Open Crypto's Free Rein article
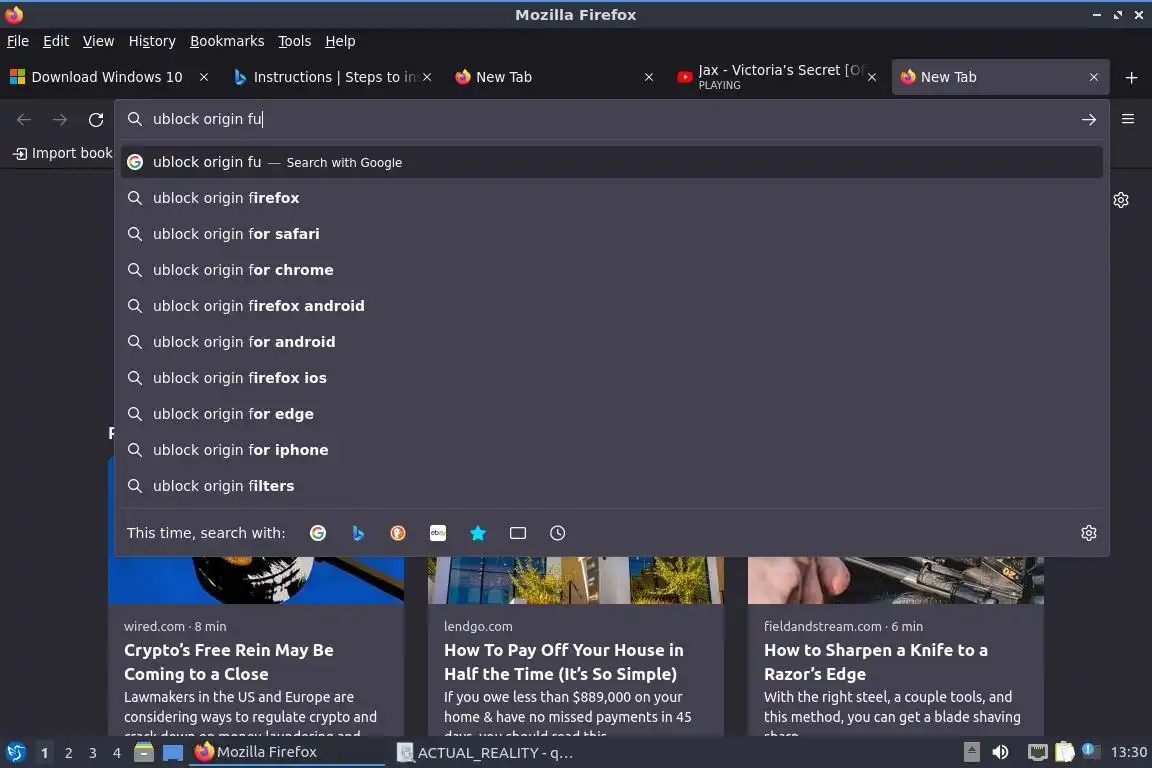This screenshot has height=768, width=1152. [x=228, y=662]
